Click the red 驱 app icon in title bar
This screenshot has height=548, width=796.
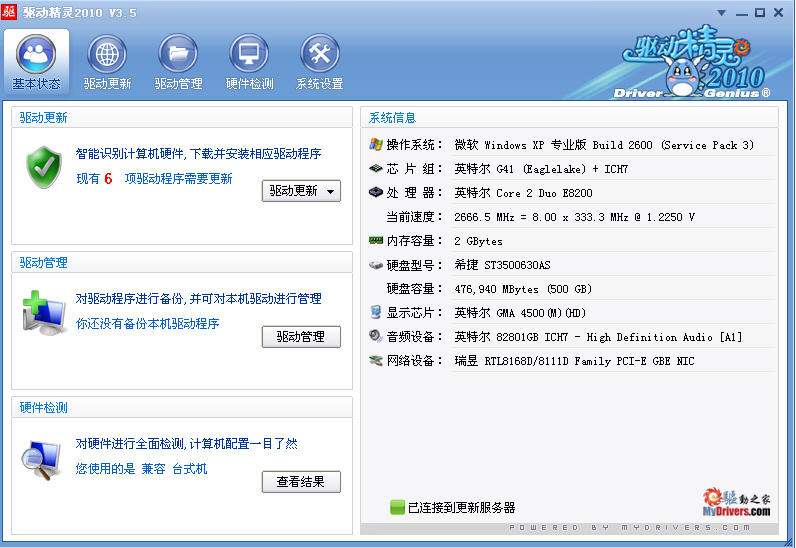pyautogui.click(x=9, y=12)
